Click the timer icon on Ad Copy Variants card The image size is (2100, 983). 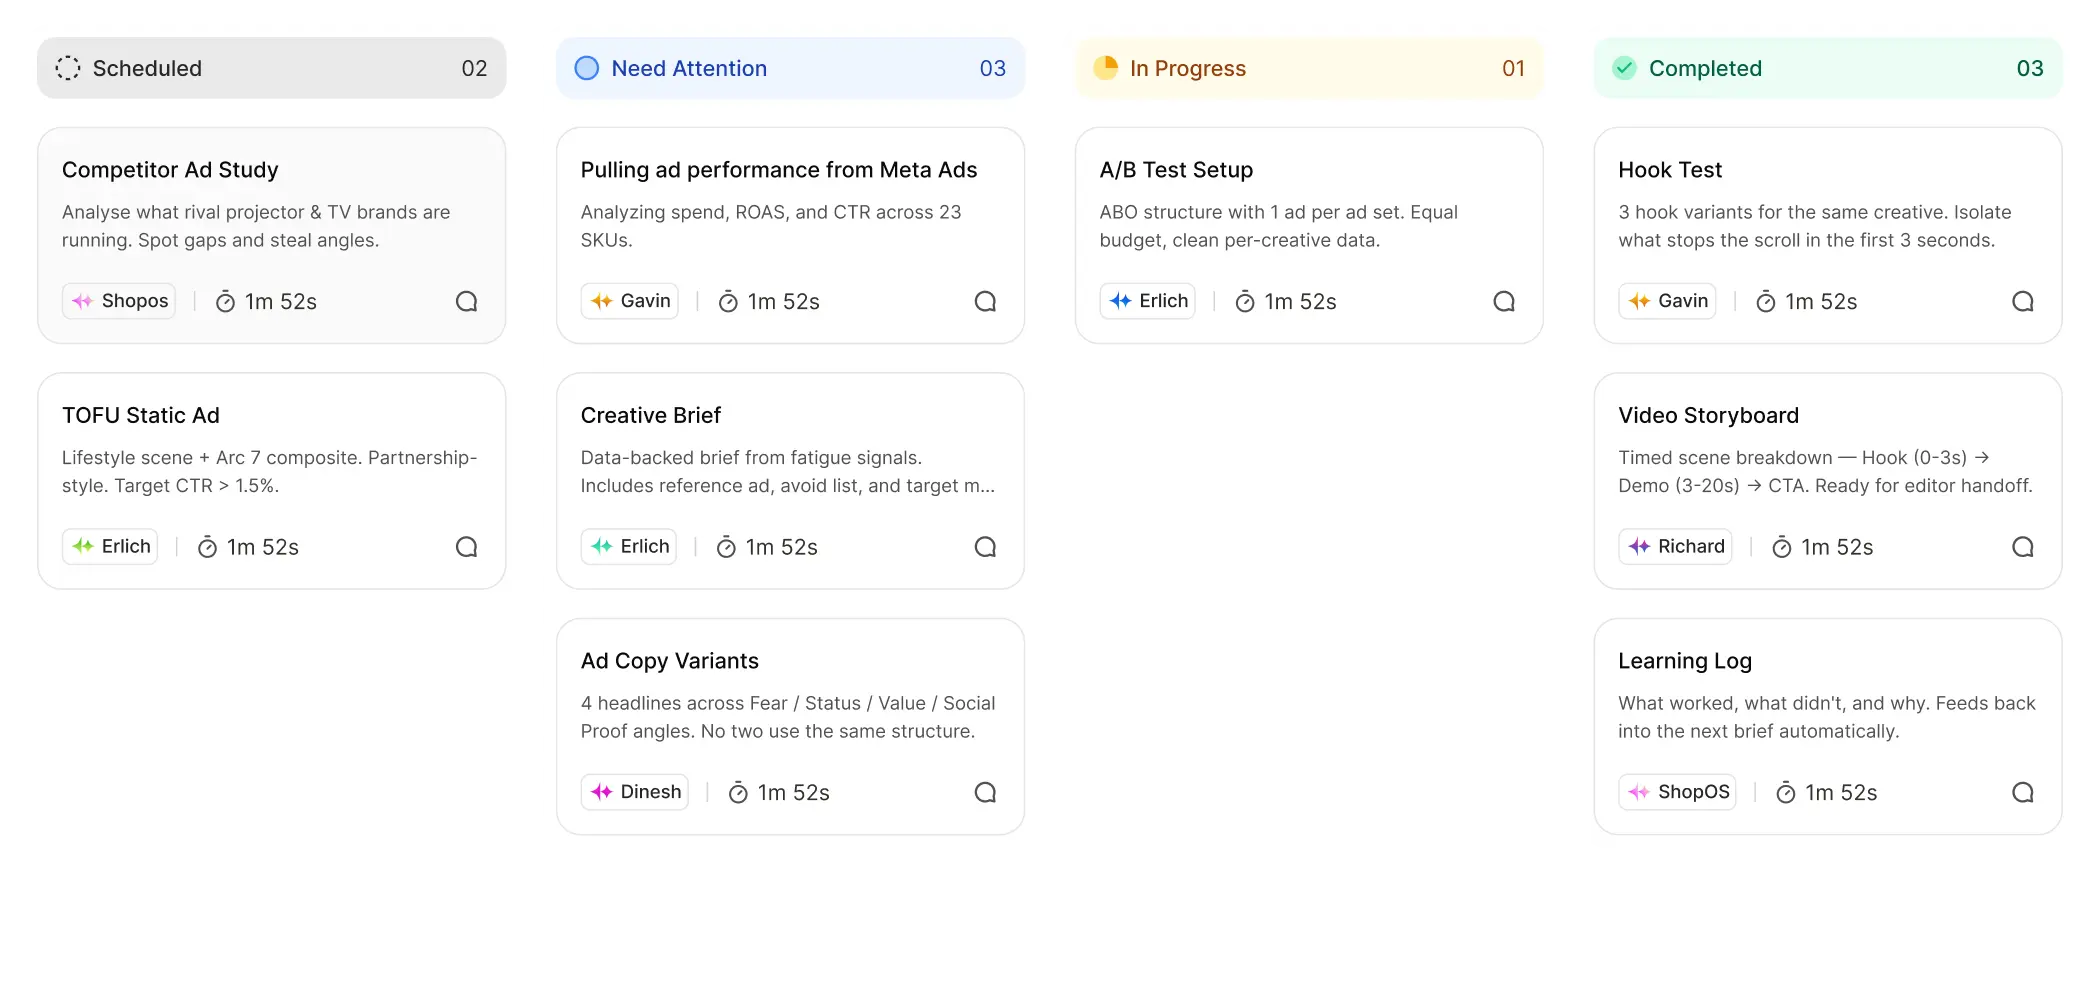click(x=736, y=792)
